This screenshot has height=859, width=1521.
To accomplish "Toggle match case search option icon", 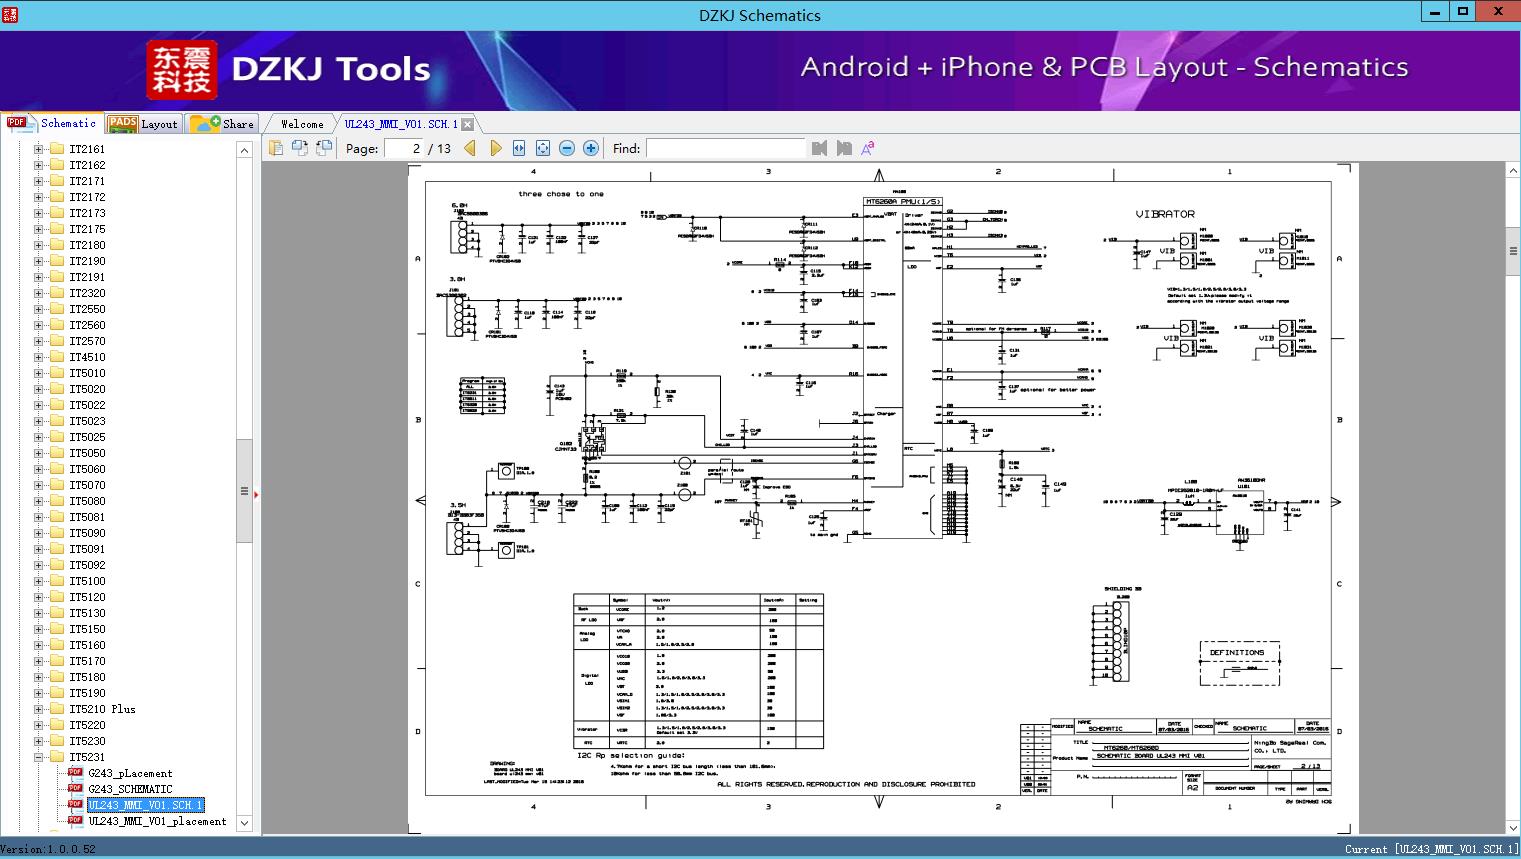I will (x=868, y=148).
